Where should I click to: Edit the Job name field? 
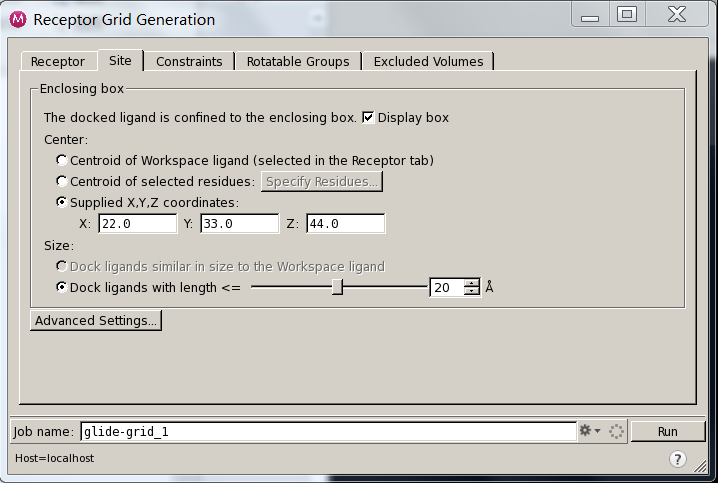tap(328, 431)
